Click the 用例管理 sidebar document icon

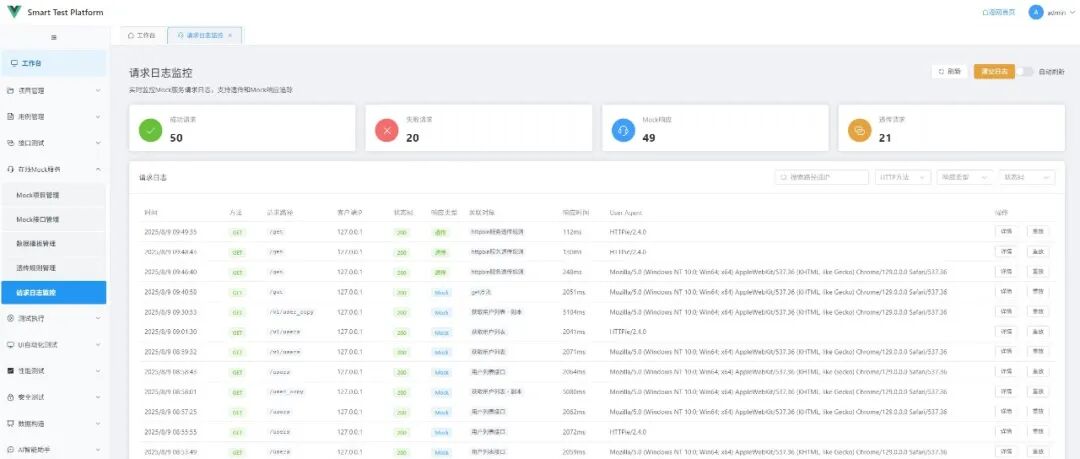[x=10, y=116]
